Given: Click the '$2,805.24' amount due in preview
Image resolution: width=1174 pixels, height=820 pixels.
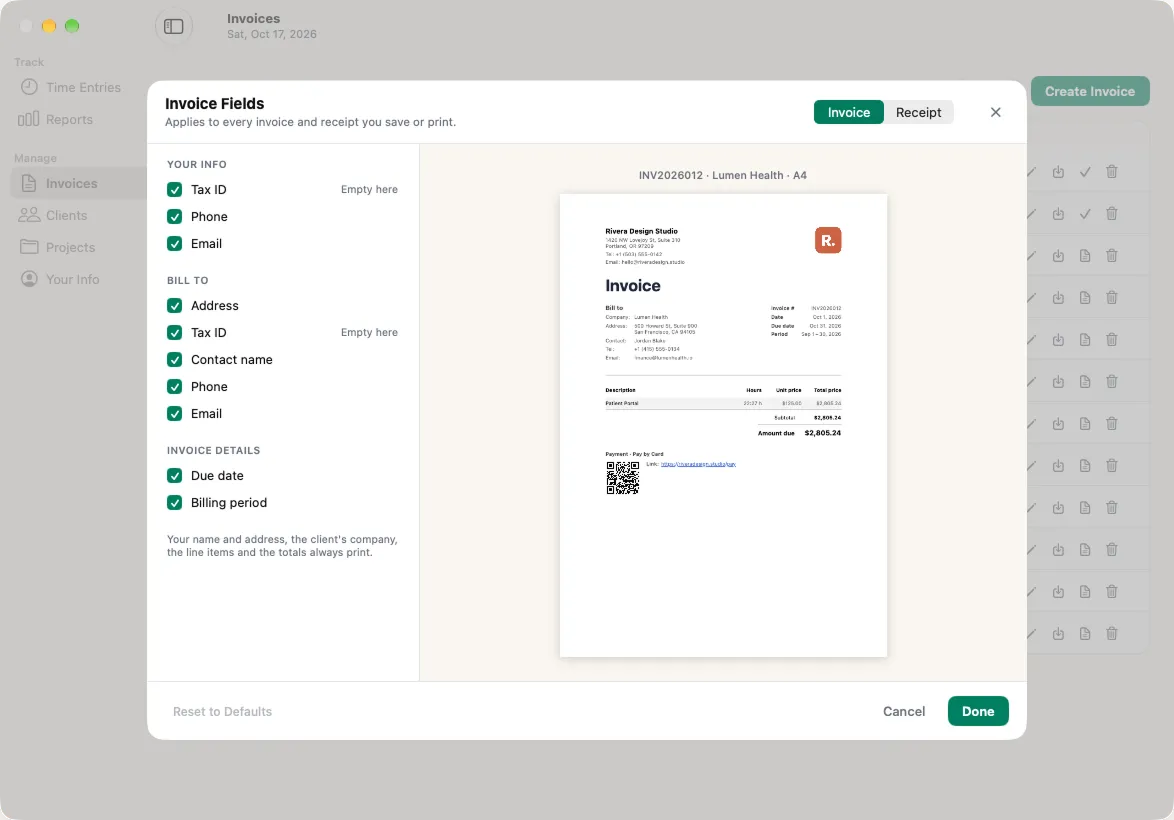Looking at the screenshot, I should tap(822, 433).
